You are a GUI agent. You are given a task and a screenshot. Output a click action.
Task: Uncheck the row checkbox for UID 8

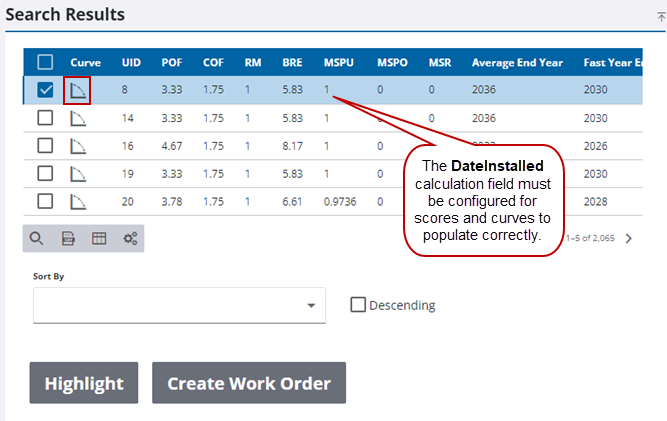point(45,90)
